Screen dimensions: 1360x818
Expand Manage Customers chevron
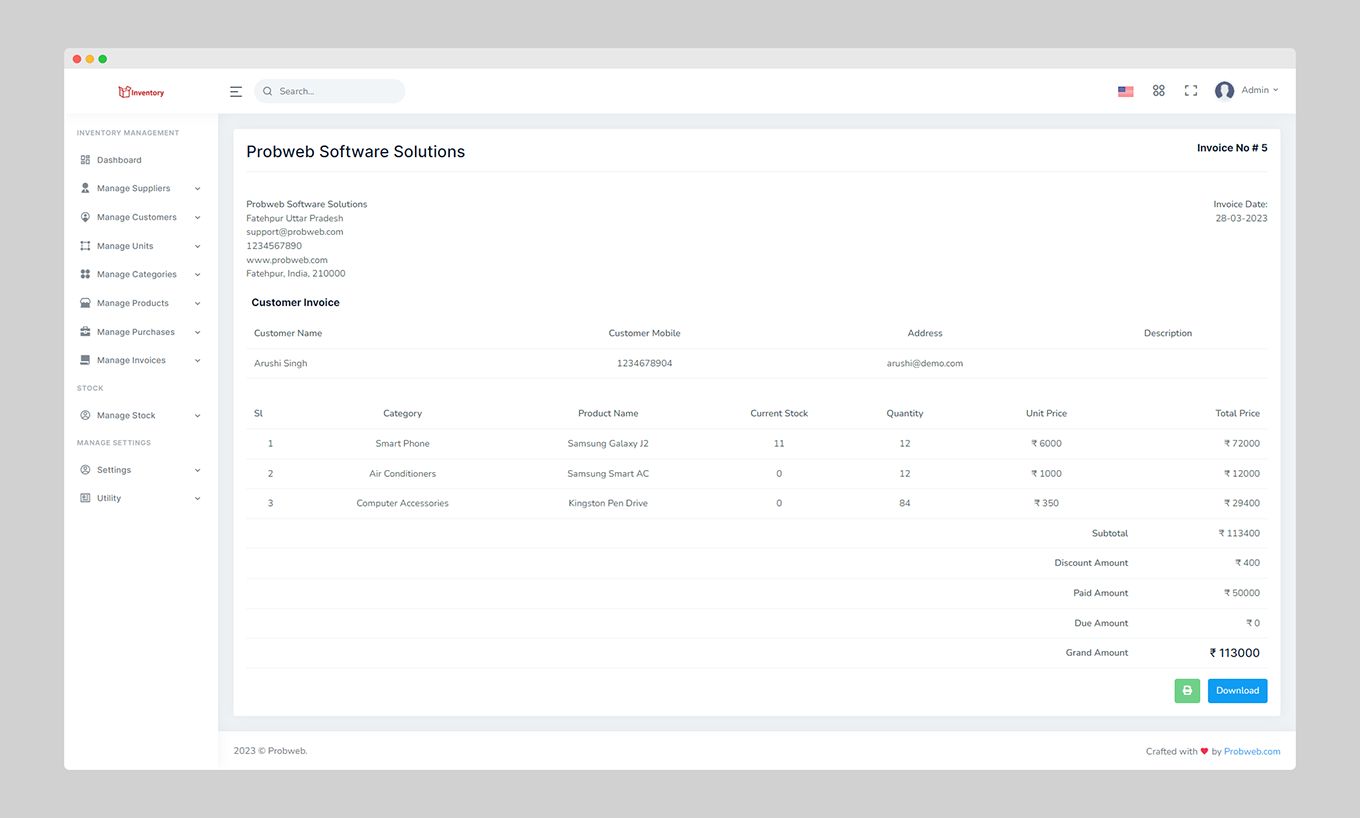coord(197,217)
